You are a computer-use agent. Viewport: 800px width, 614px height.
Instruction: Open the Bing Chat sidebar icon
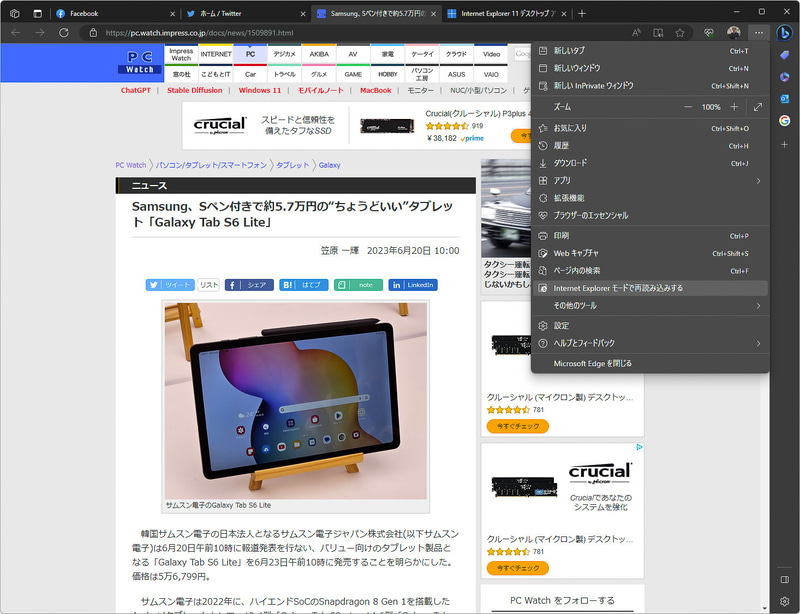(784, 33)
